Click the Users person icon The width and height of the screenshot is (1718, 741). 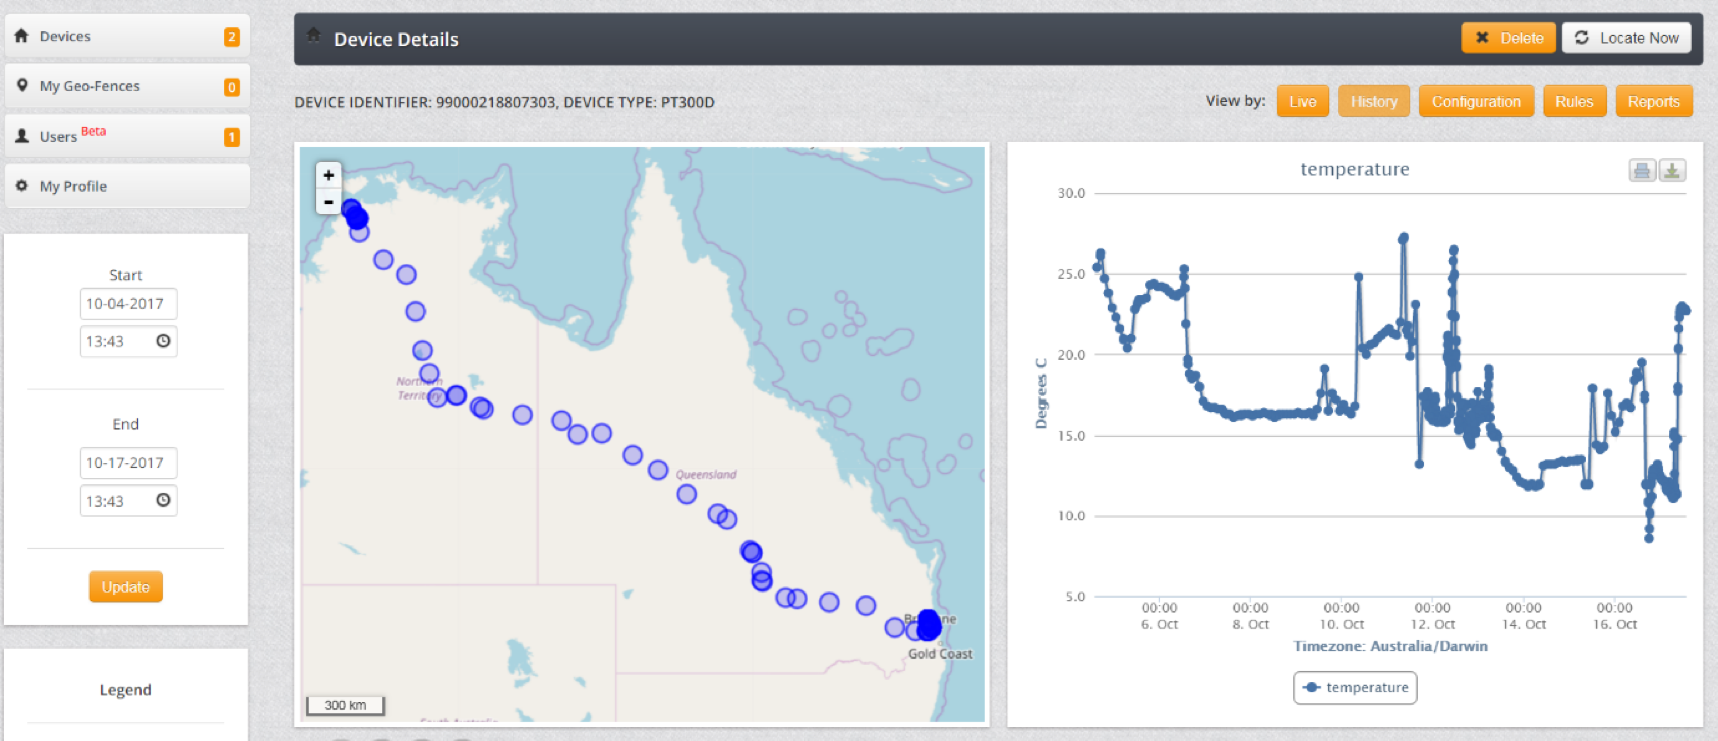[x=22, y=135]
